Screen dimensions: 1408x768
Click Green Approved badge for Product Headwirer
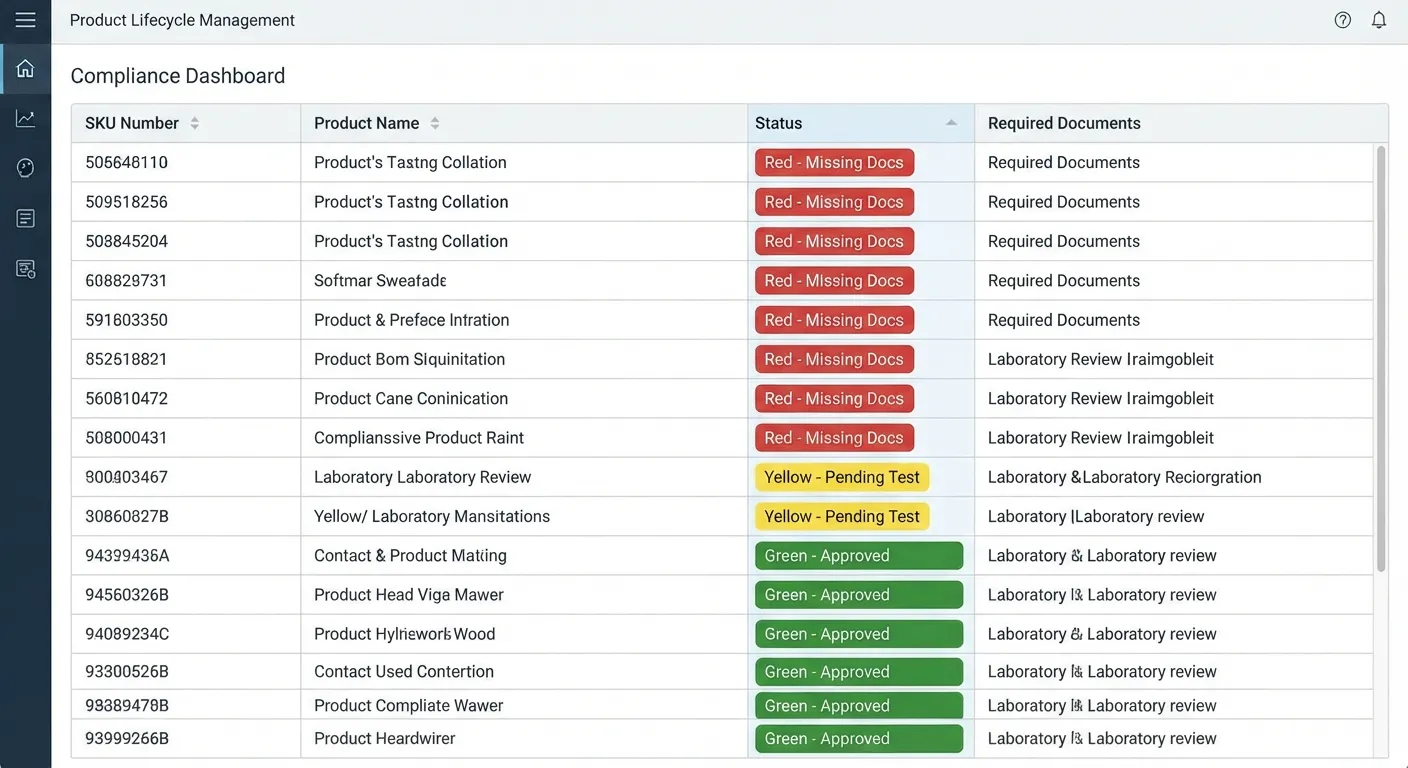[859, 739]
